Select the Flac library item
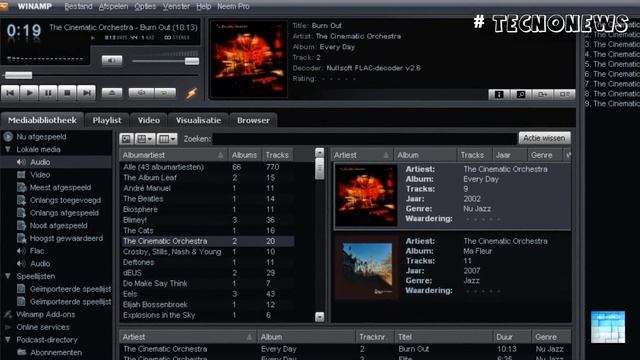Screen dimensions: 640x360 pos(37,251)
